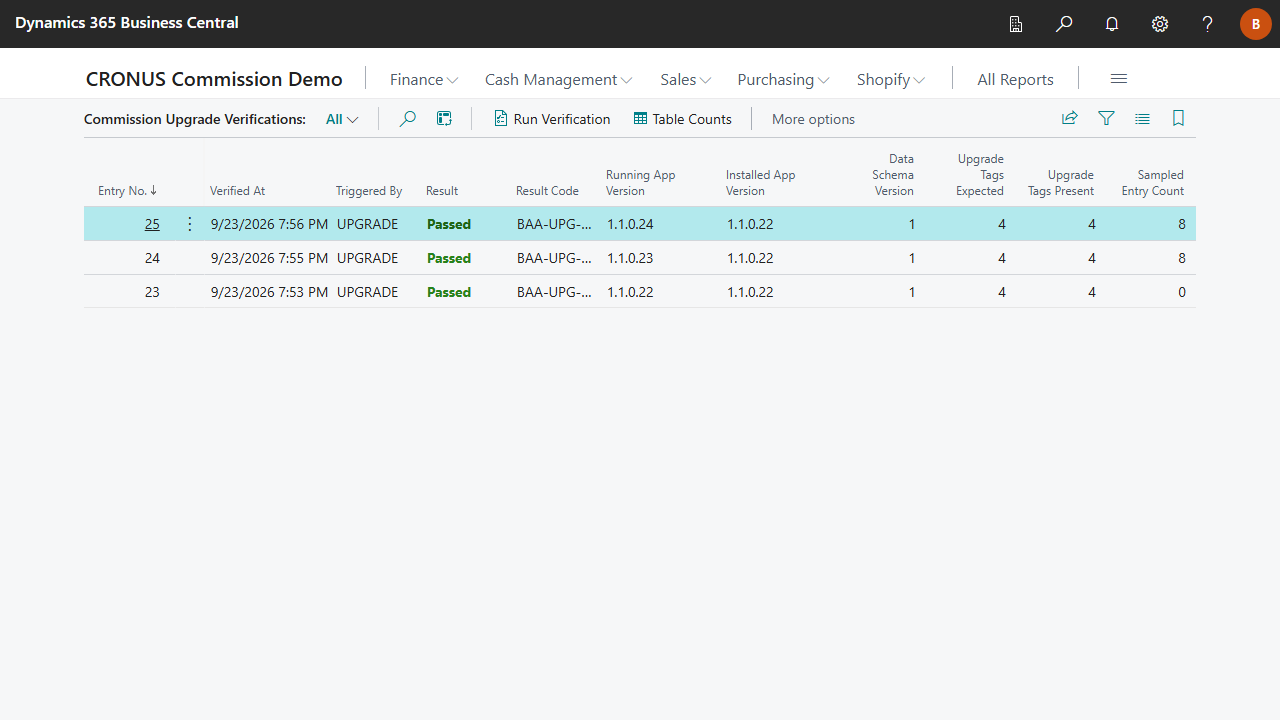This screenshot has height=720, width=1280.
Task: Click the 9/23/2026 7:53 PM cell
Action: pos(269,292)
